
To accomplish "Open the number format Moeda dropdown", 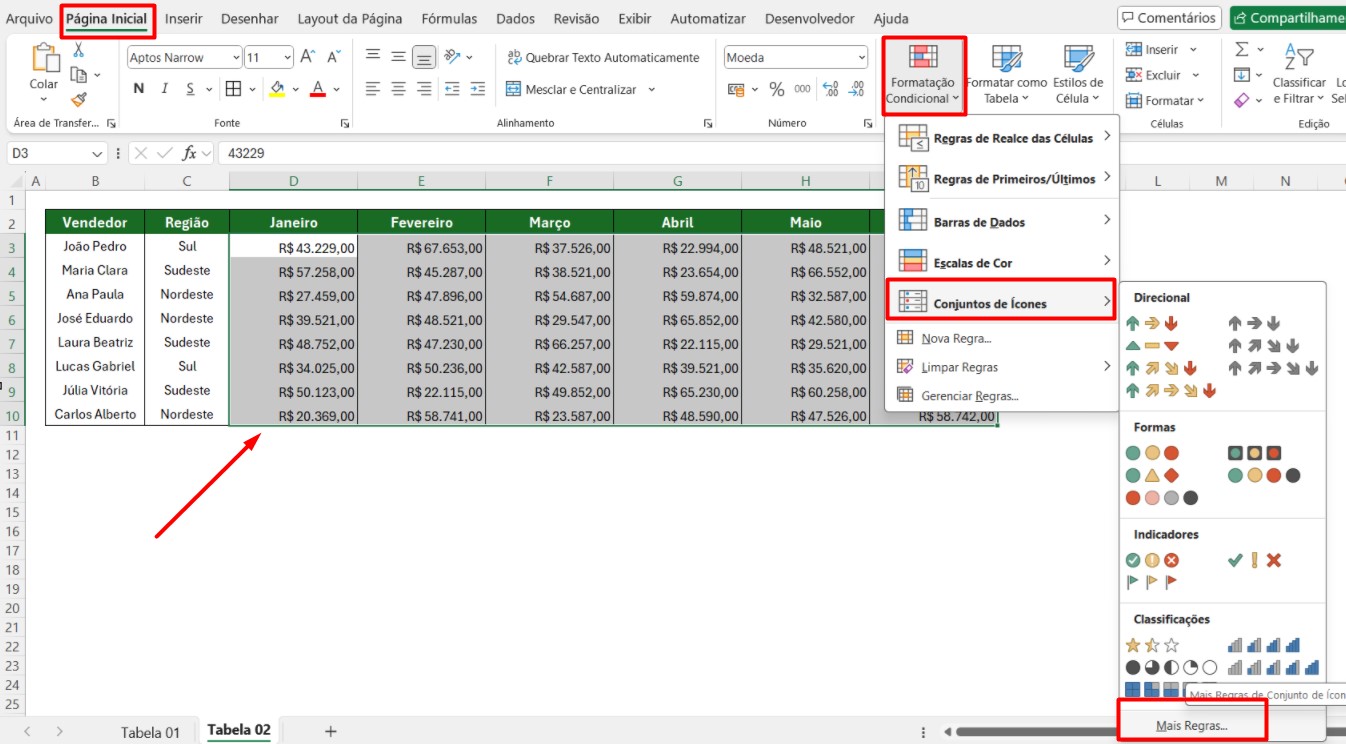I will pyautogui.click(x=861, y=58).
